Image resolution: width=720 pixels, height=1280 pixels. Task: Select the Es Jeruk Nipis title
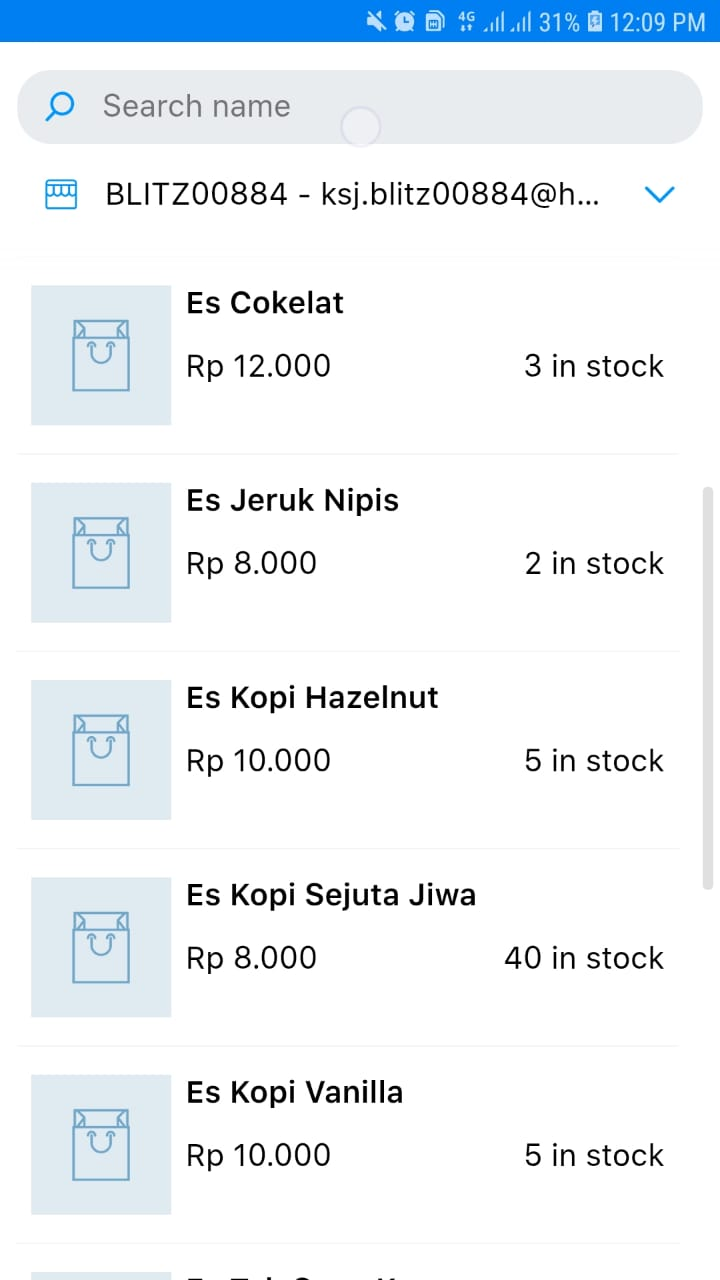[x=292, y=500]
